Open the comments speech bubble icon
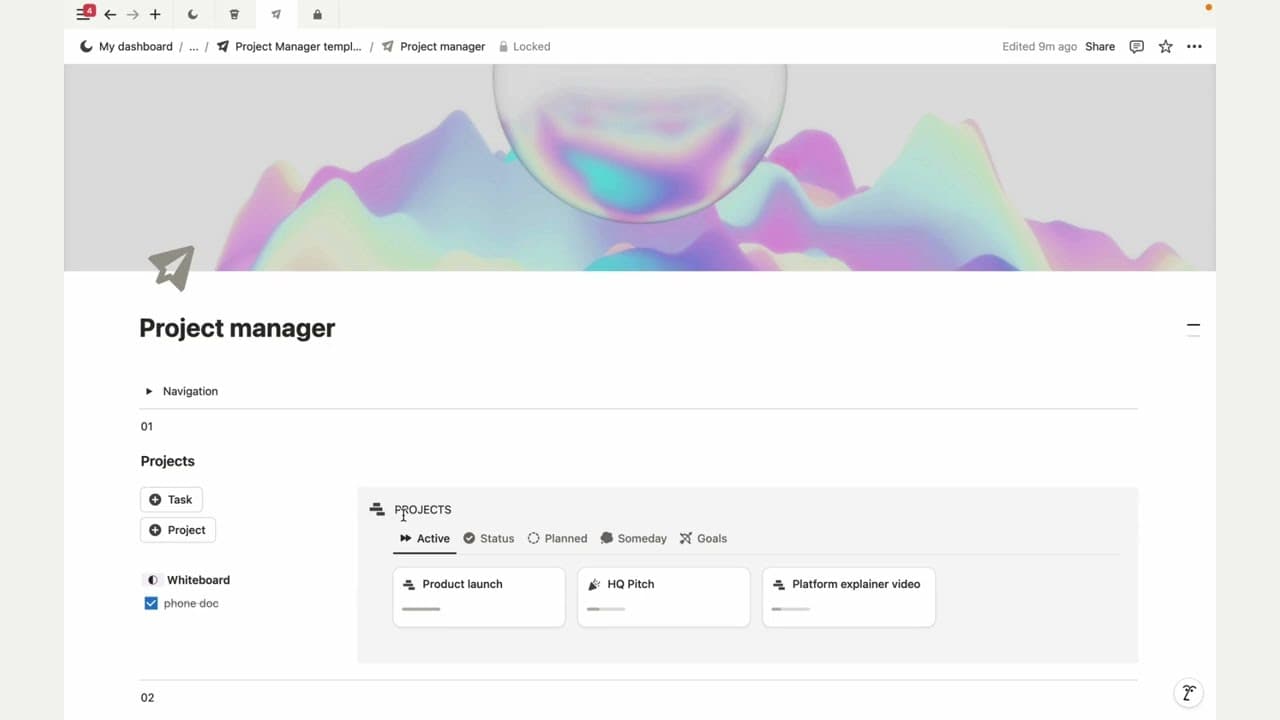The image size is (1280, 720). (1136, 47)
